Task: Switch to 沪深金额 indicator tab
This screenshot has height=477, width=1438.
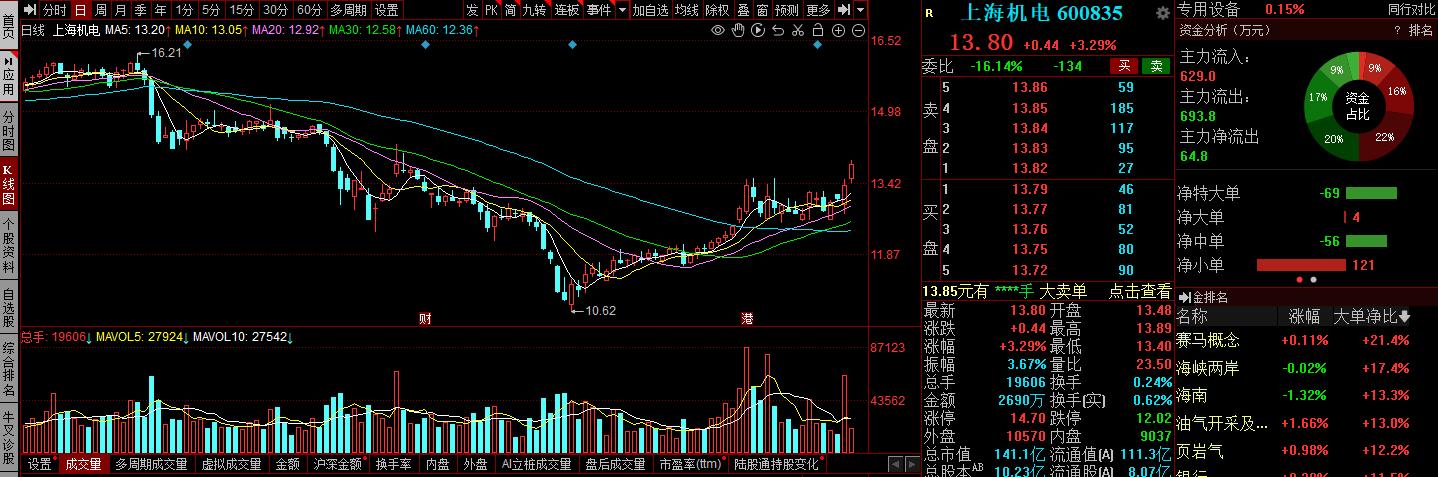Action: pyautogui.click(x=338, y=464)
